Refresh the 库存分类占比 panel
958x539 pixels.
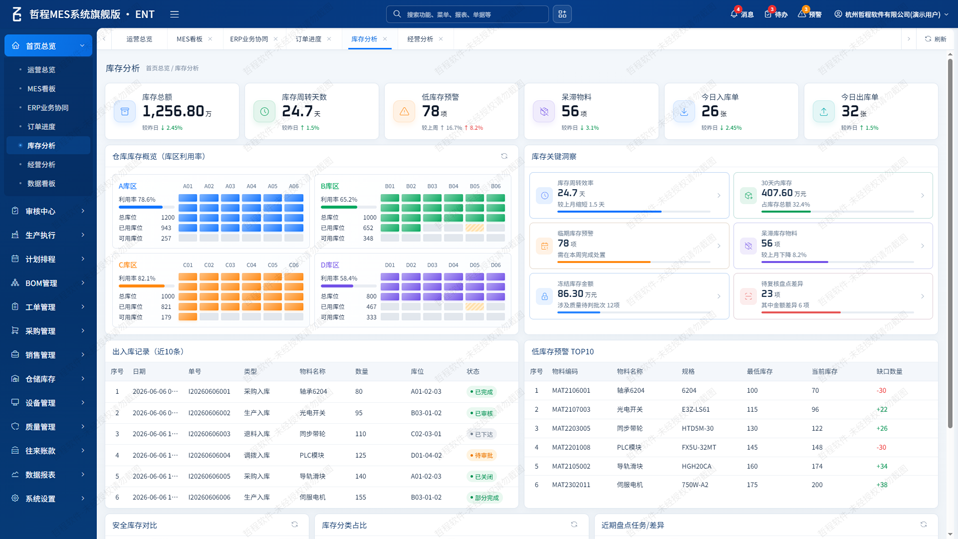[574, 524]
